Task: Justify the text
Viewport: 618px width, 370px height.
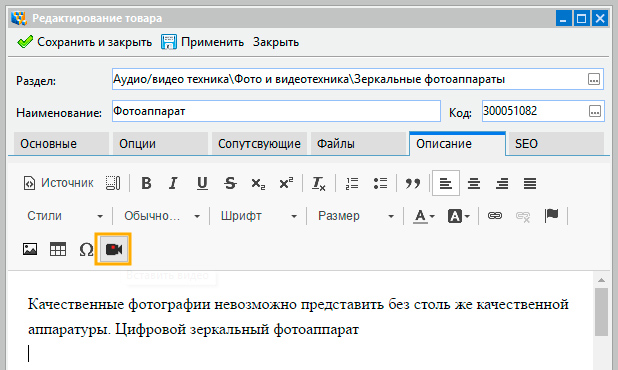Action: 530,184
